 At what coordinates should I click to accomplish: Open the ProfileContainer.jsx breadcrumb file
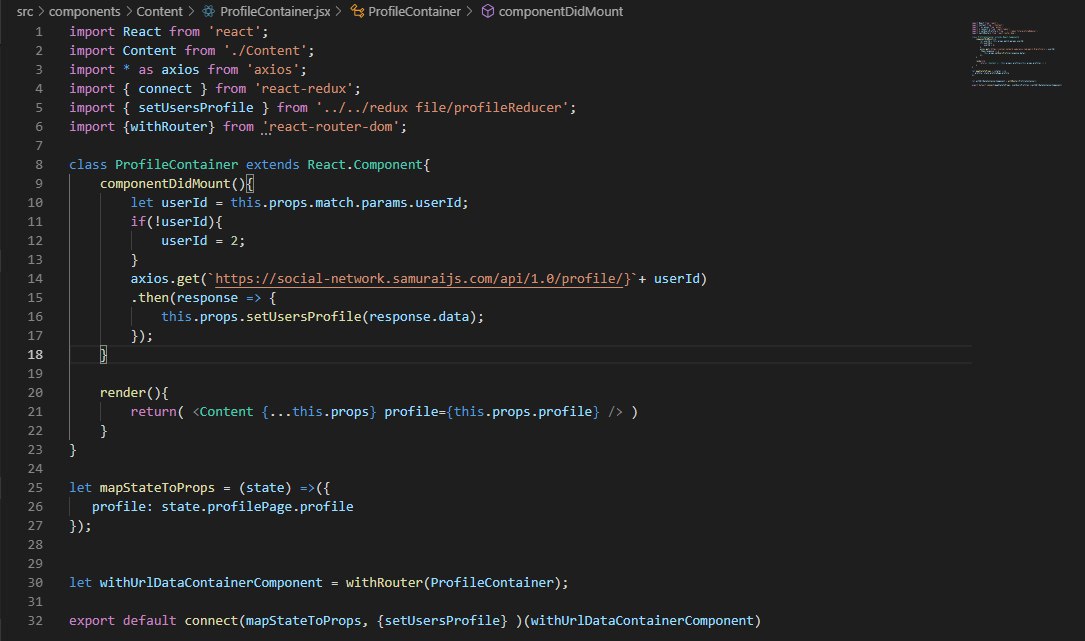tap(275, 11)
